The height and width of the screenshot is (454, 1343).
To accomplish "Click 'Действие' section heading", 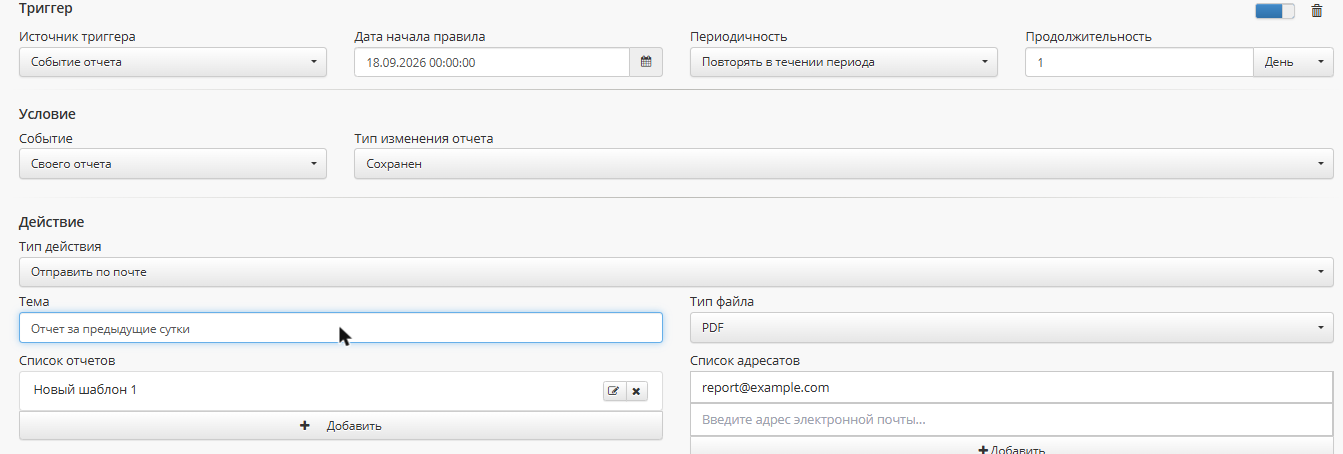I will (52, 222).
